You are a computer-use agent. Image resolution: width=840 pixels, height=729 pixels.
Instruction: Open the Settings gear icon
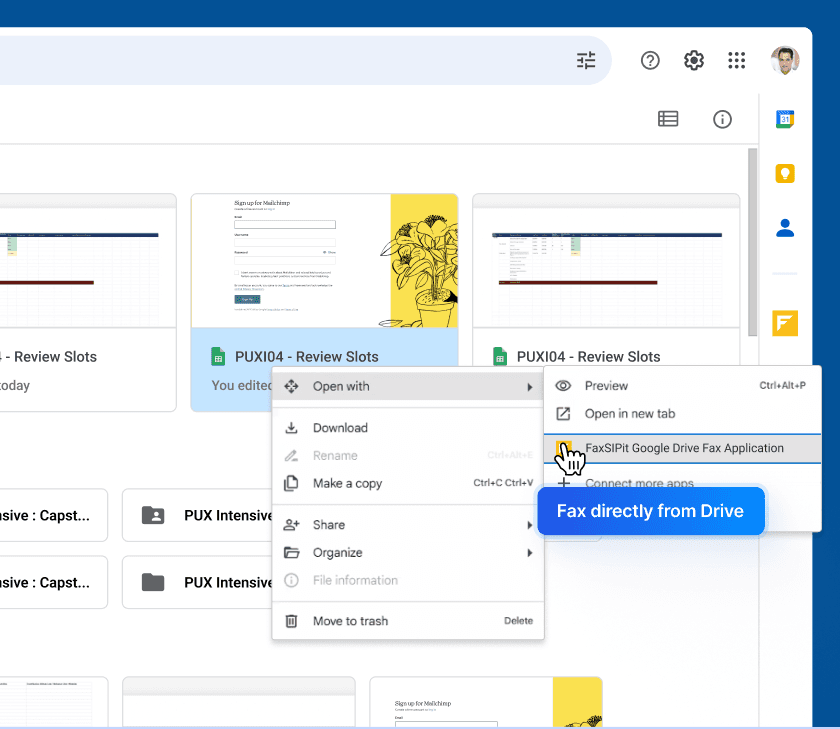(694, 61)
